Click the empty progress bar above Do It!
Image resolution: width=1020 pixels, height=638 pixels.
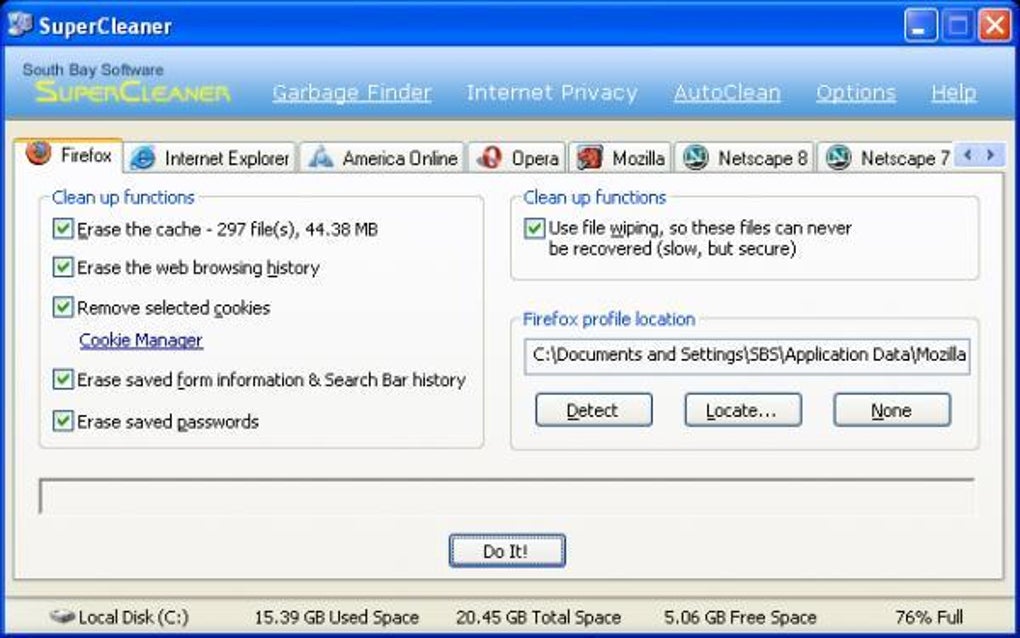pos(507,497)
